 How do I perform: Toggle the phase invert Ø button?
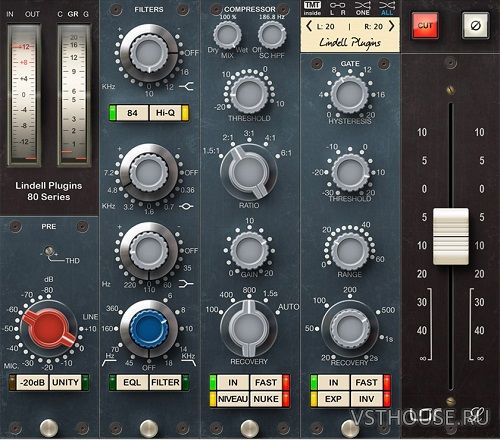[476, 25]
